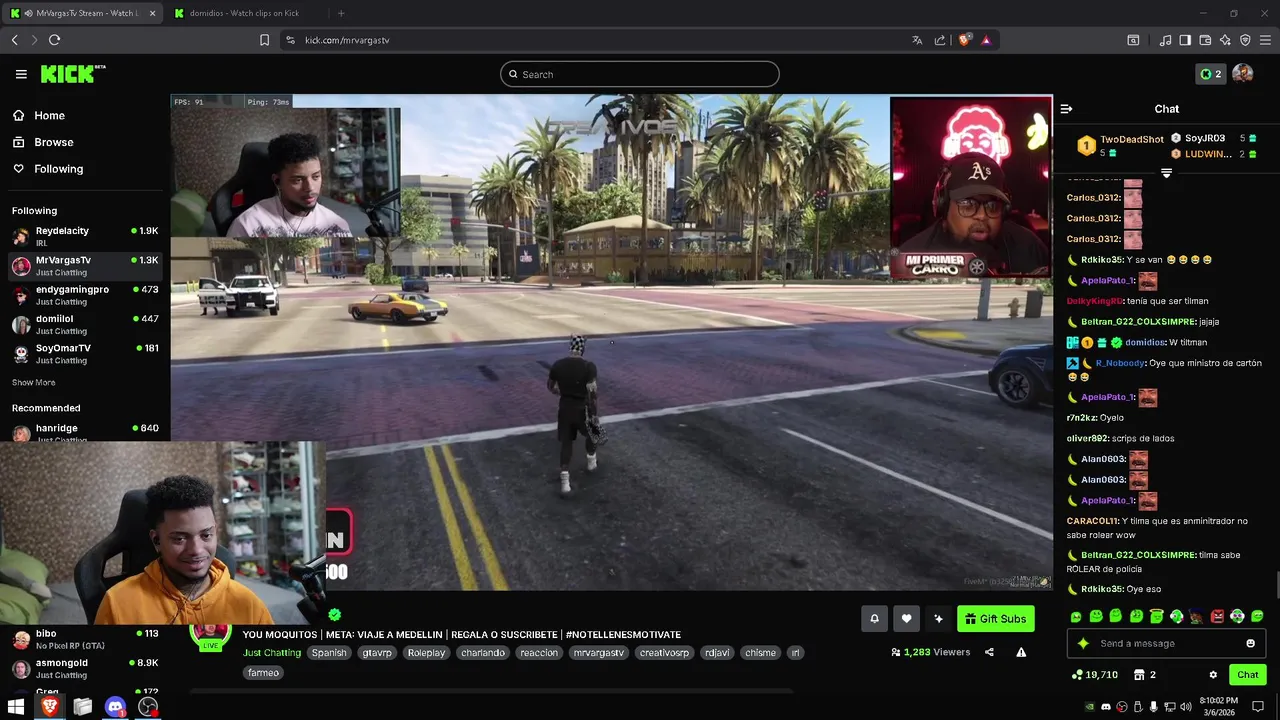1280x720 pixels.
Task: Collapse the chat panel arrow icon
Action: point(1066,109)
